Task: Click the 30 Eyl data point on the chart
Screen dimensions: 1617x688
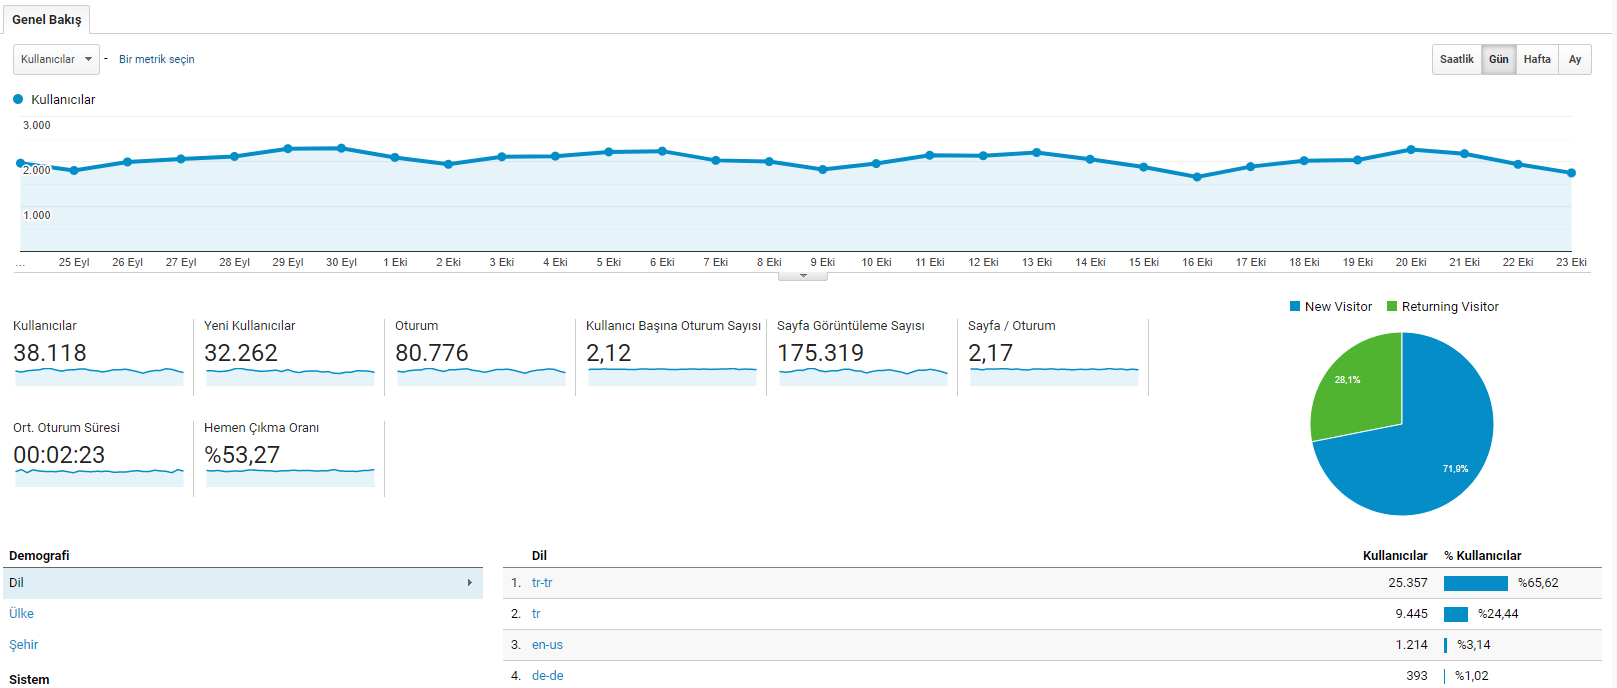Action: pyautogui.click(x=341, y=148)
